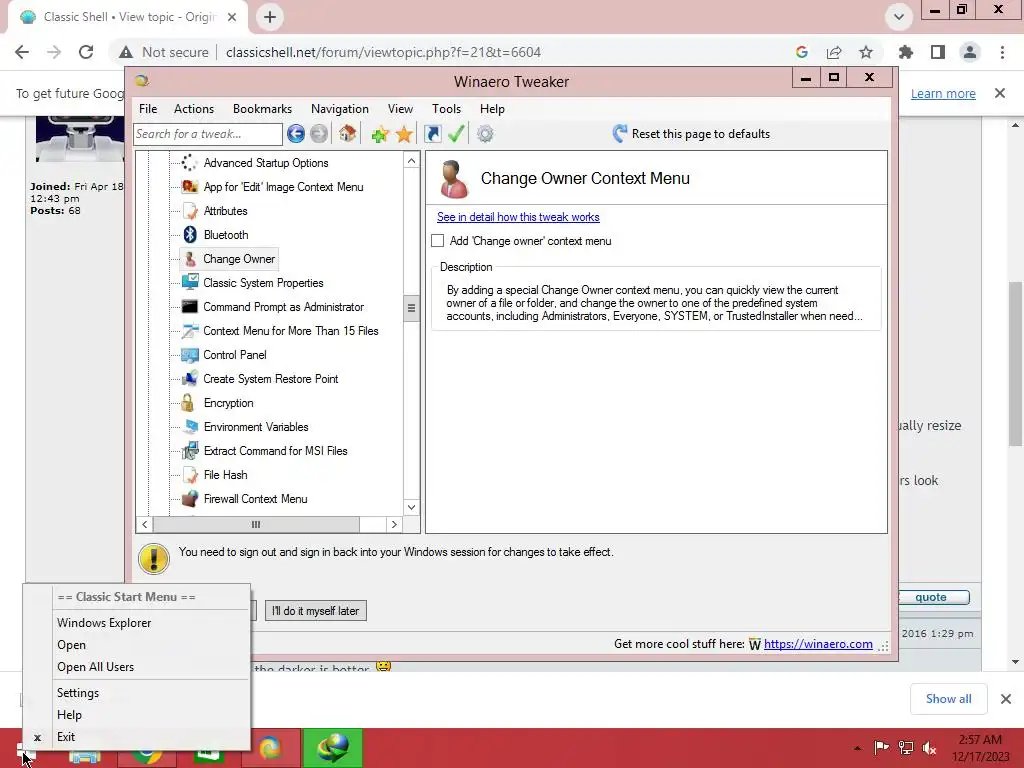Click the Classic System Properties monitor icon
The image size is (1024, 768).
click(189, 283)
